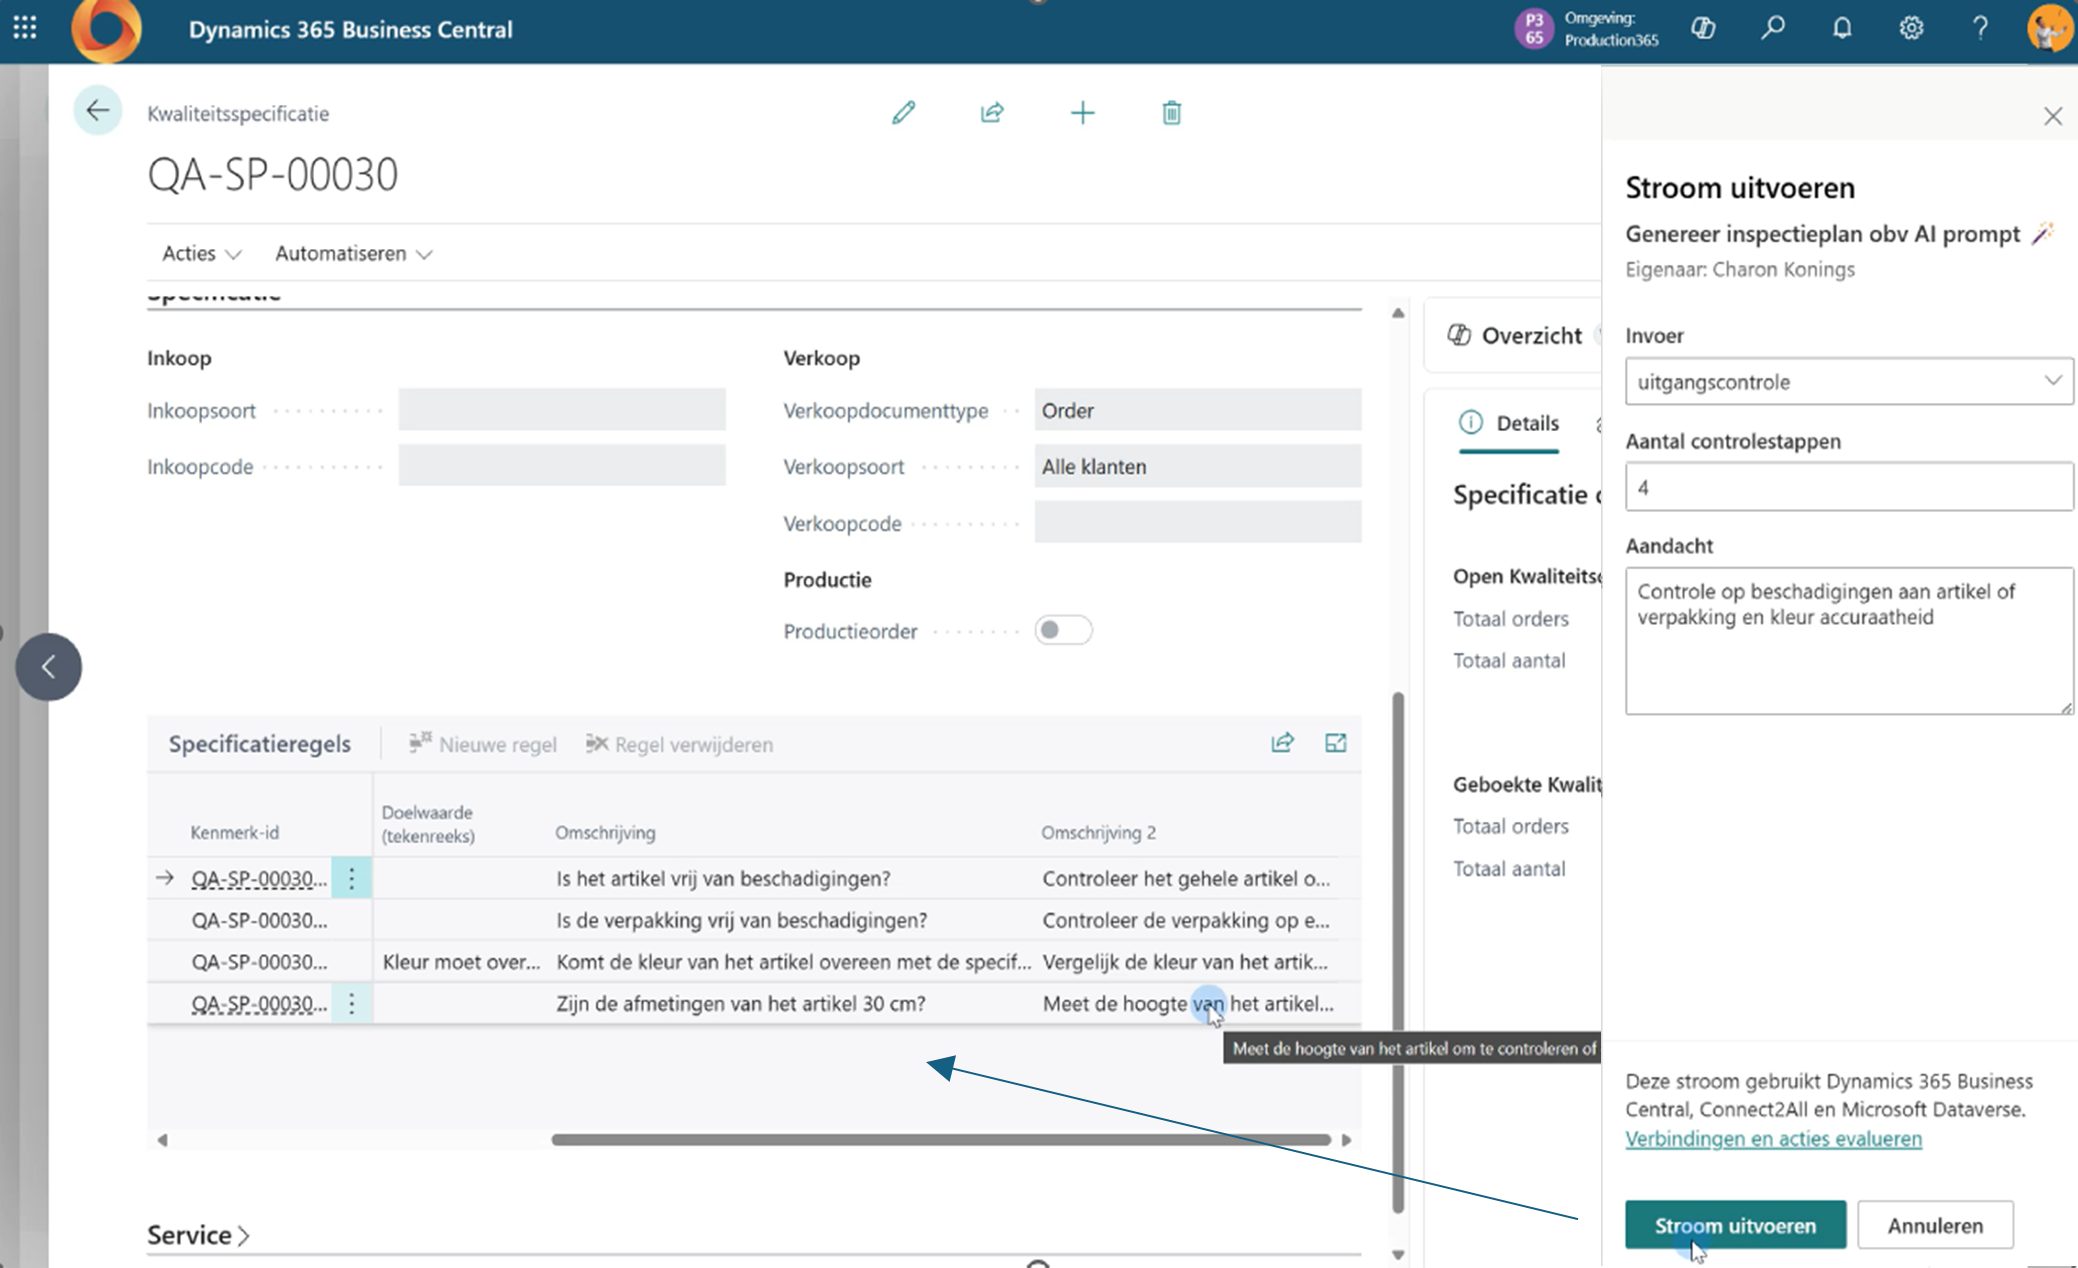Viewport: 2078px width, 1268px height.
Task: Open the search magnifier icon
Action: [x=1773, y=28]
